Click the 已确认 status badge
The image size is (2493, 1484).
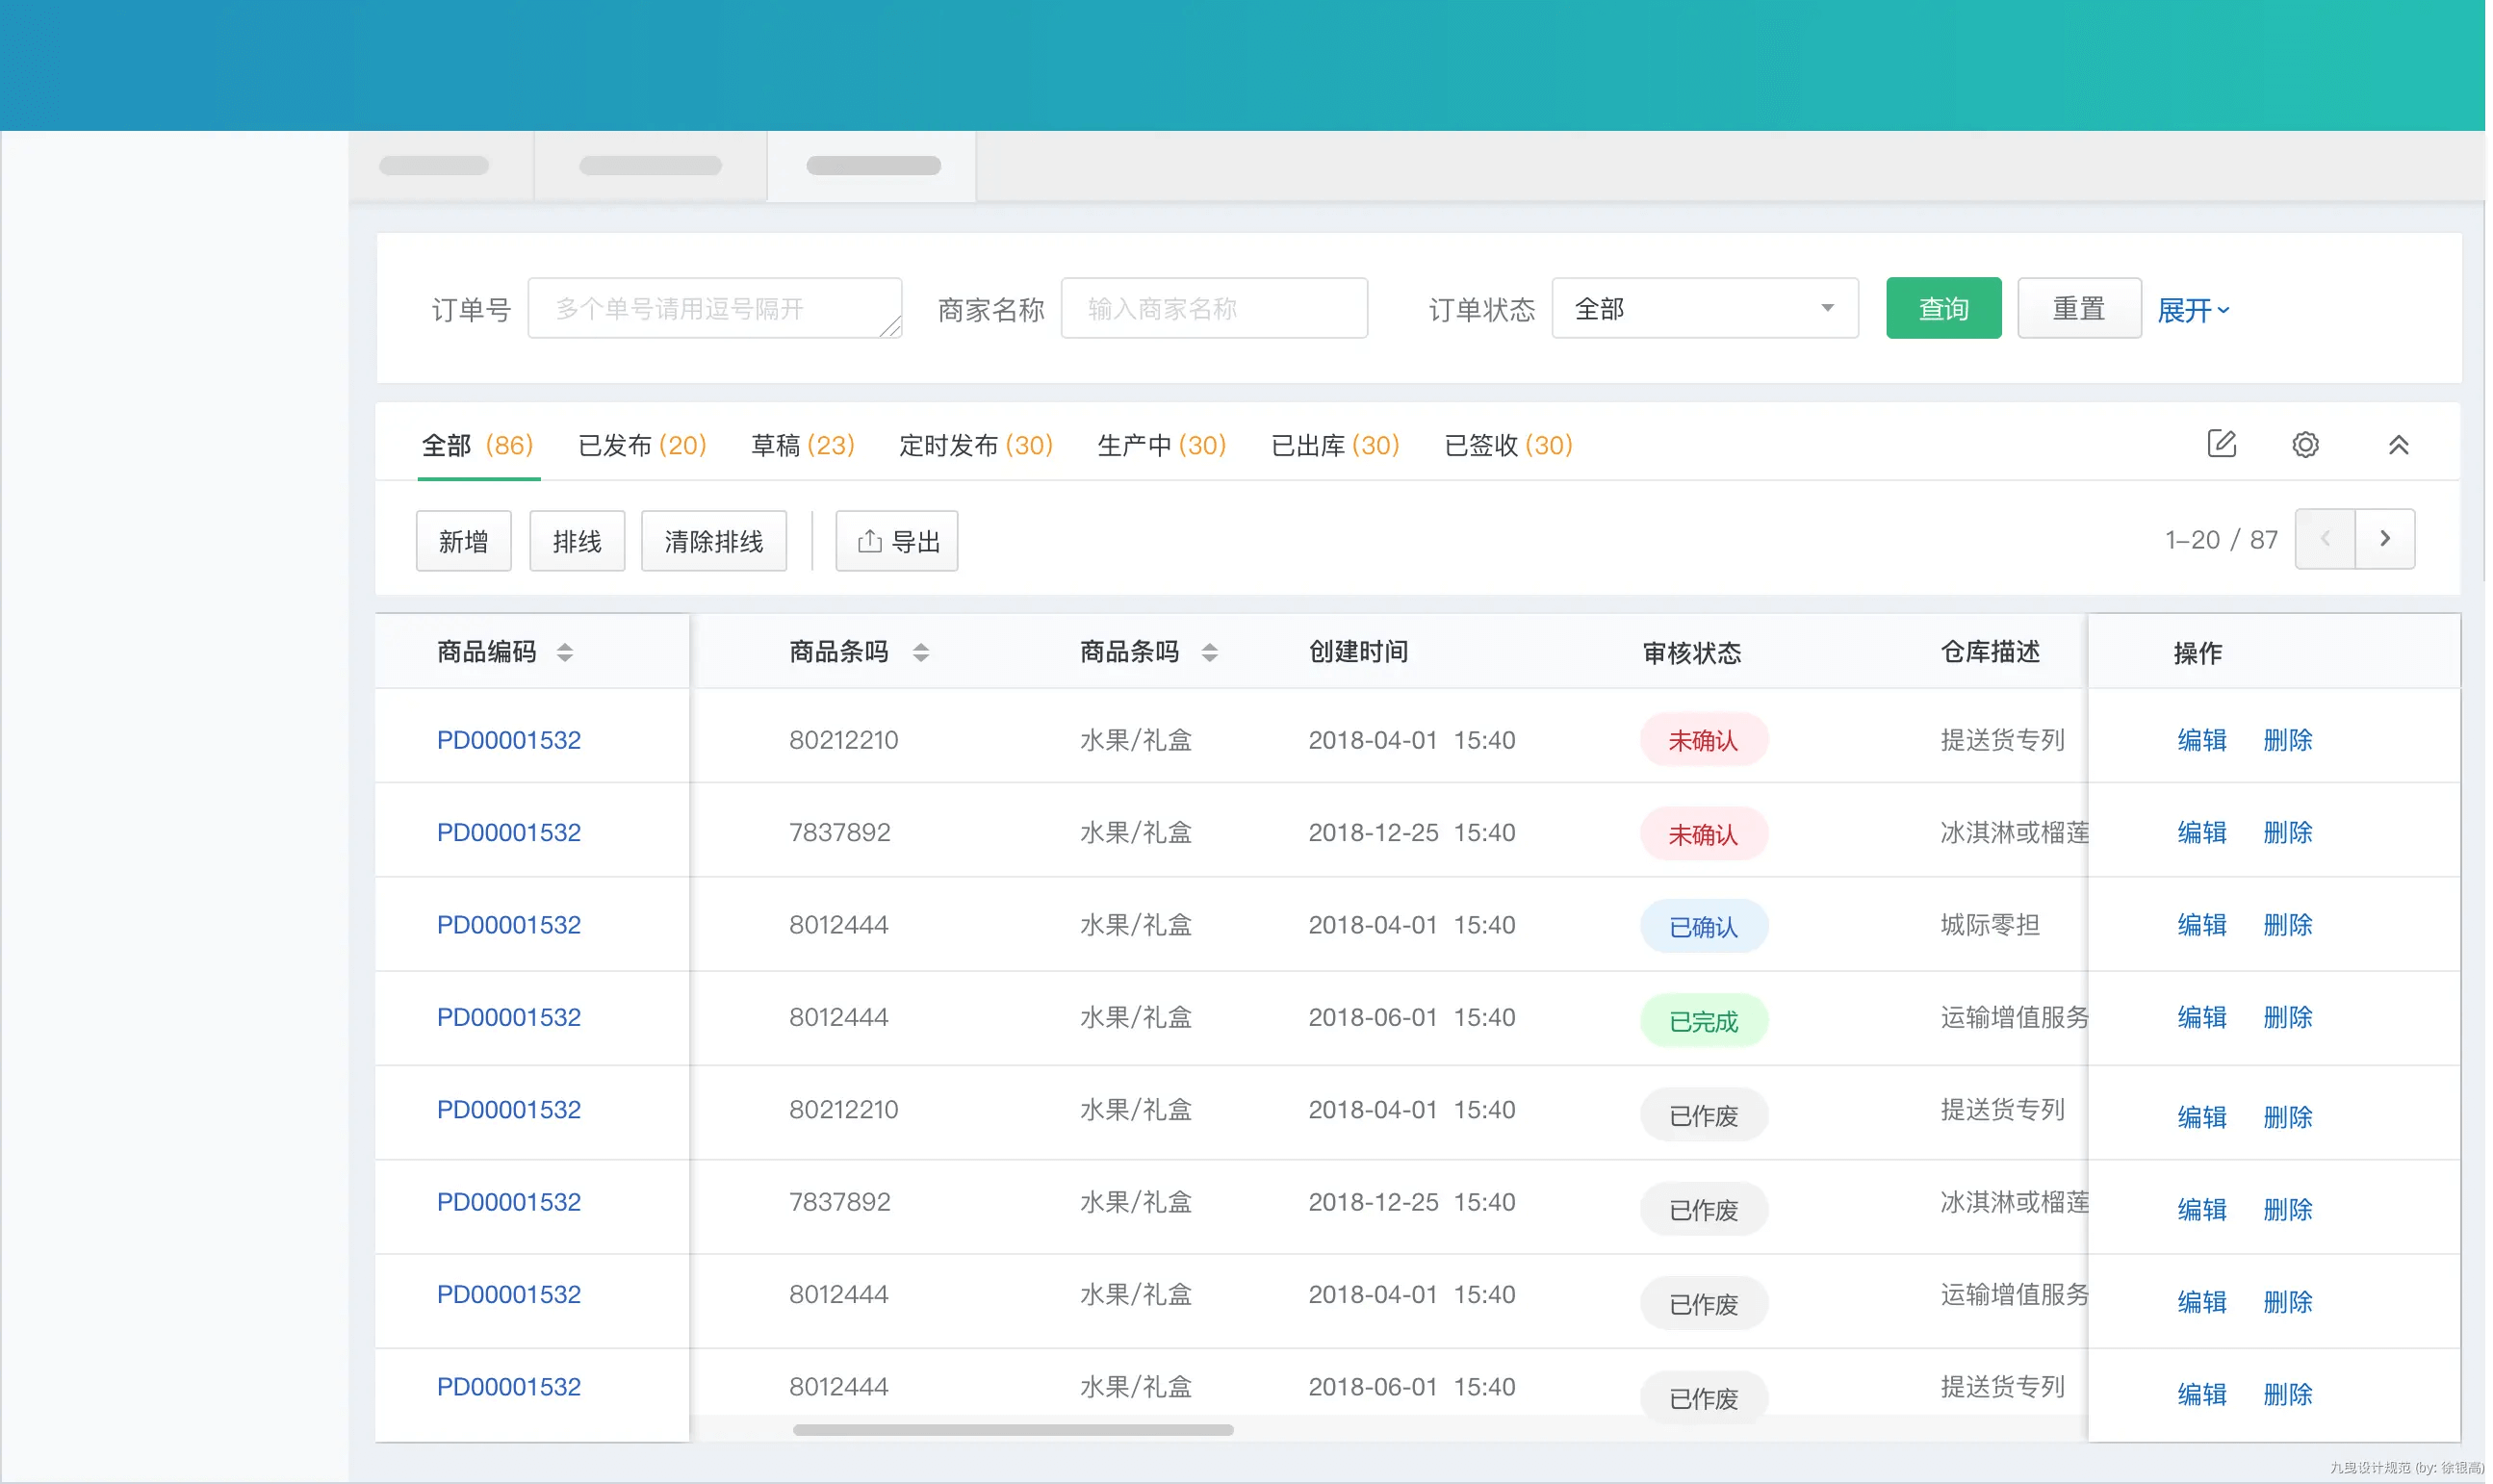point(1704,927)
